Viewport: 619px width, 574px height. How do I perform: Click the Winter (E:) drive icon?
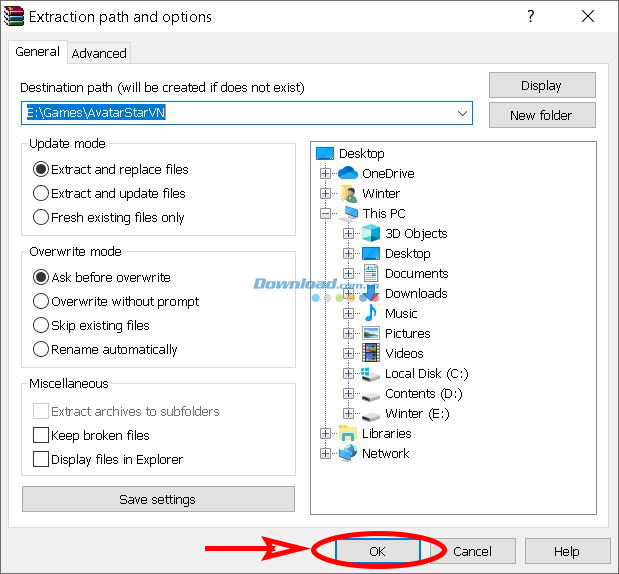(371, 415)
